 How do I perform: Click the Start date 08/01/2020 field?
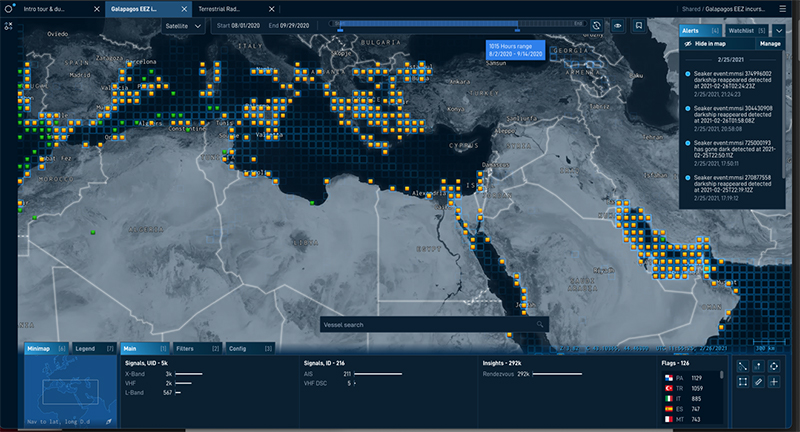point(238,26)
